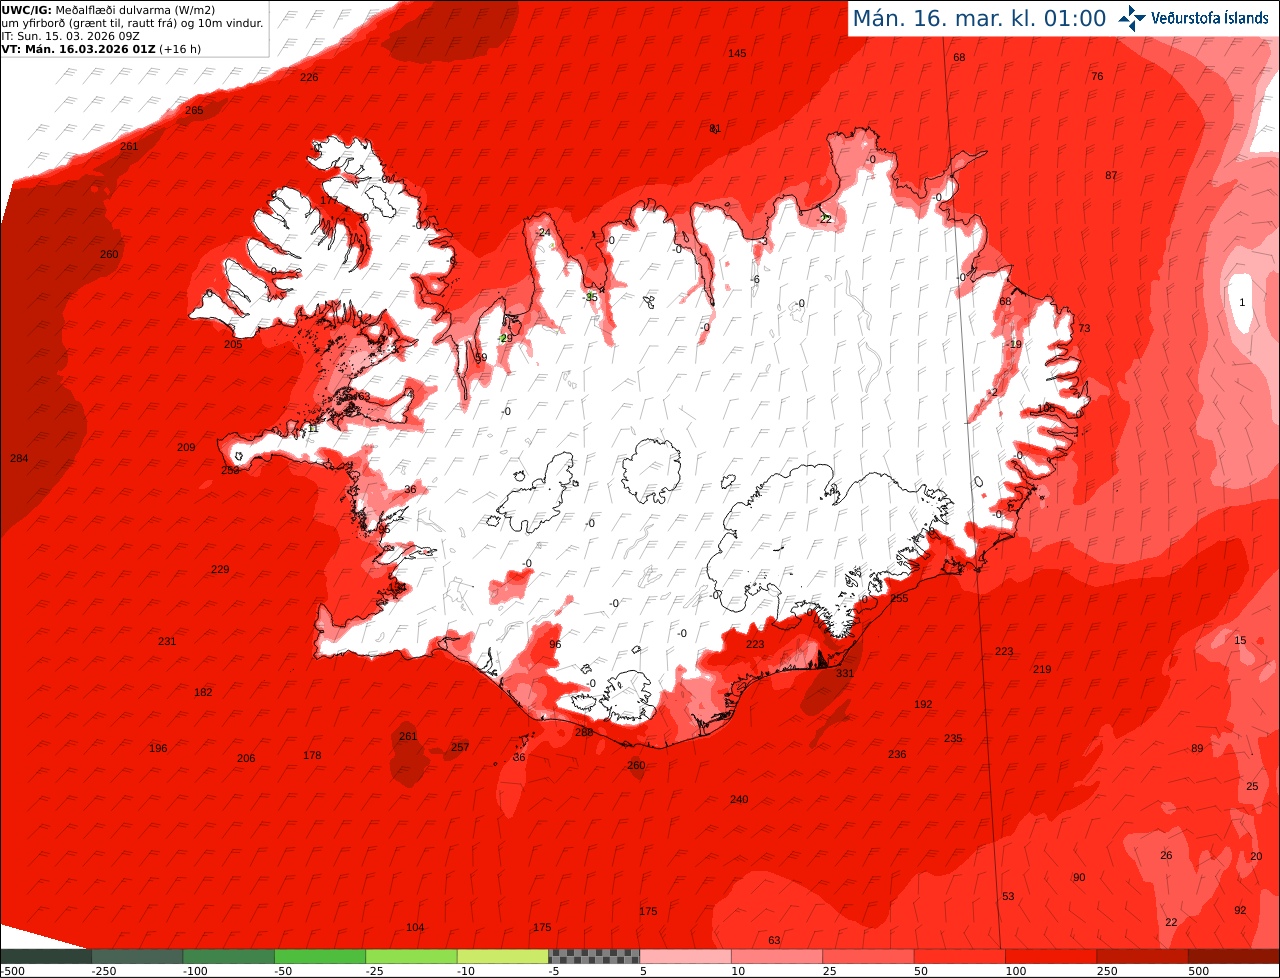Image resolution: width=1280 pixels, height=978 pixels.
Task: Click map value 59 near Hrútafjörður
Action: (481, 358)
